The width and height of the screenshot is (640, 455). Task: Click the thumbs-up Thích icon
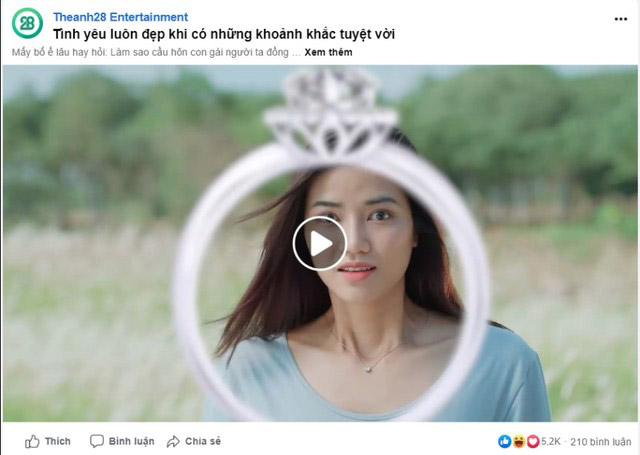coord(33,441)
